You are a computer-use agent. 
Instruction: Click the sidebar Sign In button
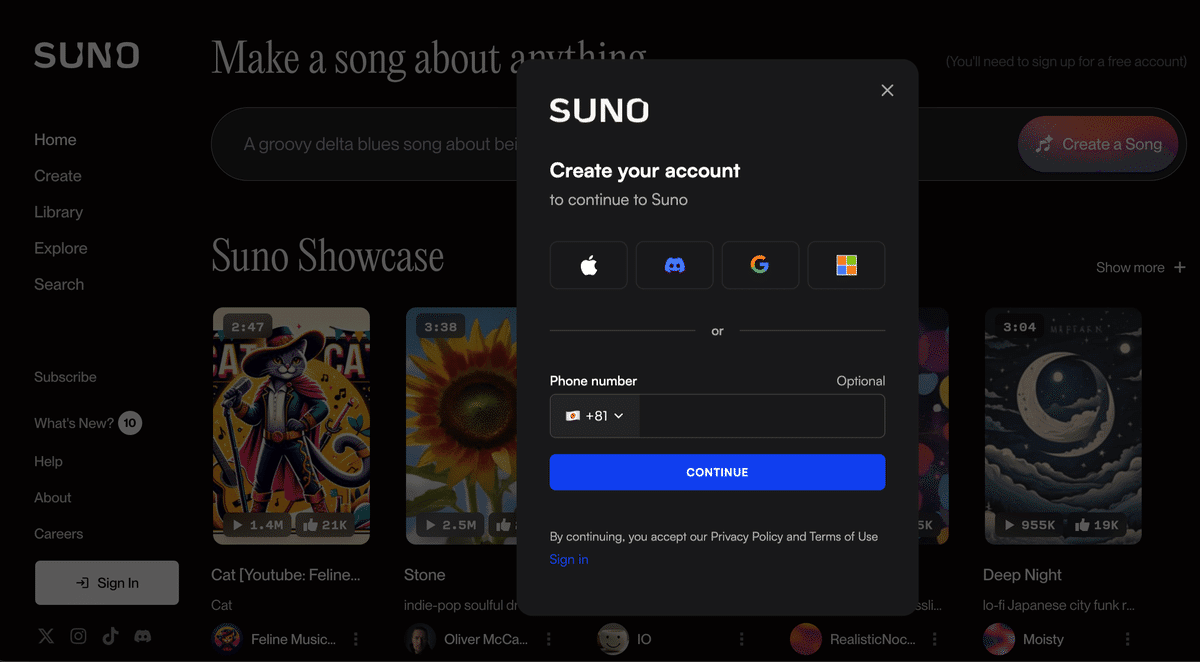(x=107, y=583)
